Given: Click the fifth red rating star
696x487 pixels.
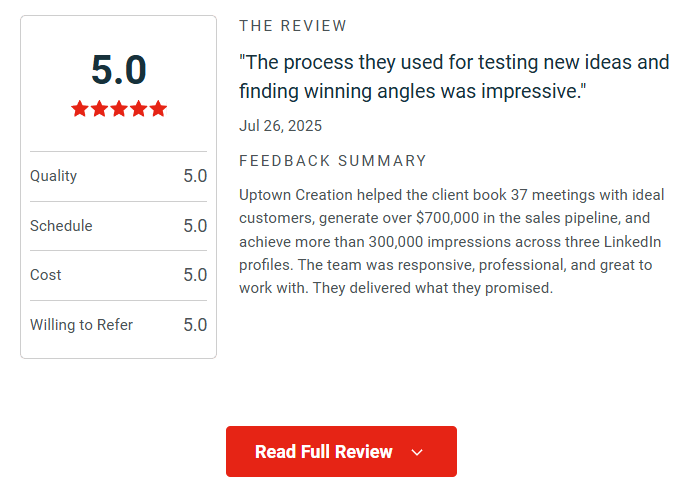Looking at the screenshot, I should pyautogui.click(x=157, y=109).
